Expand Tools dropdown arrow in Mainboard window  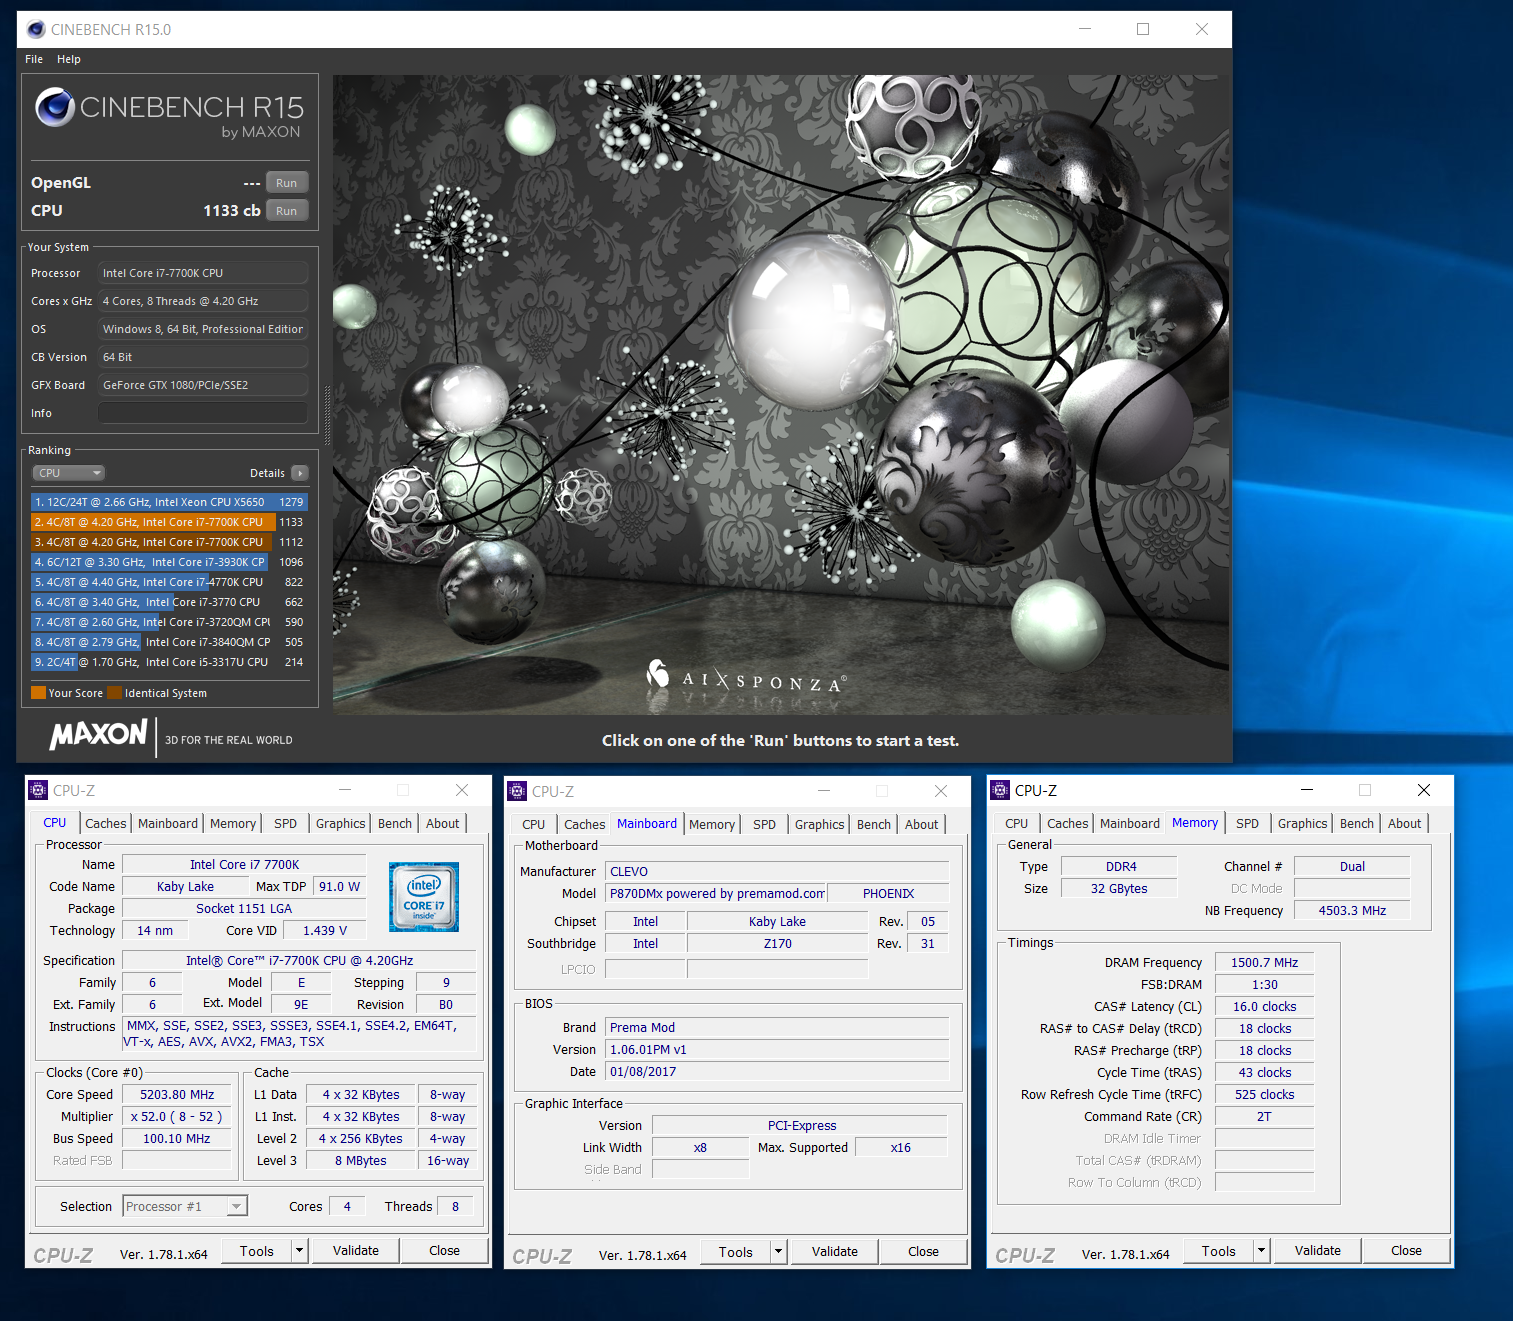coord(778,1251)
